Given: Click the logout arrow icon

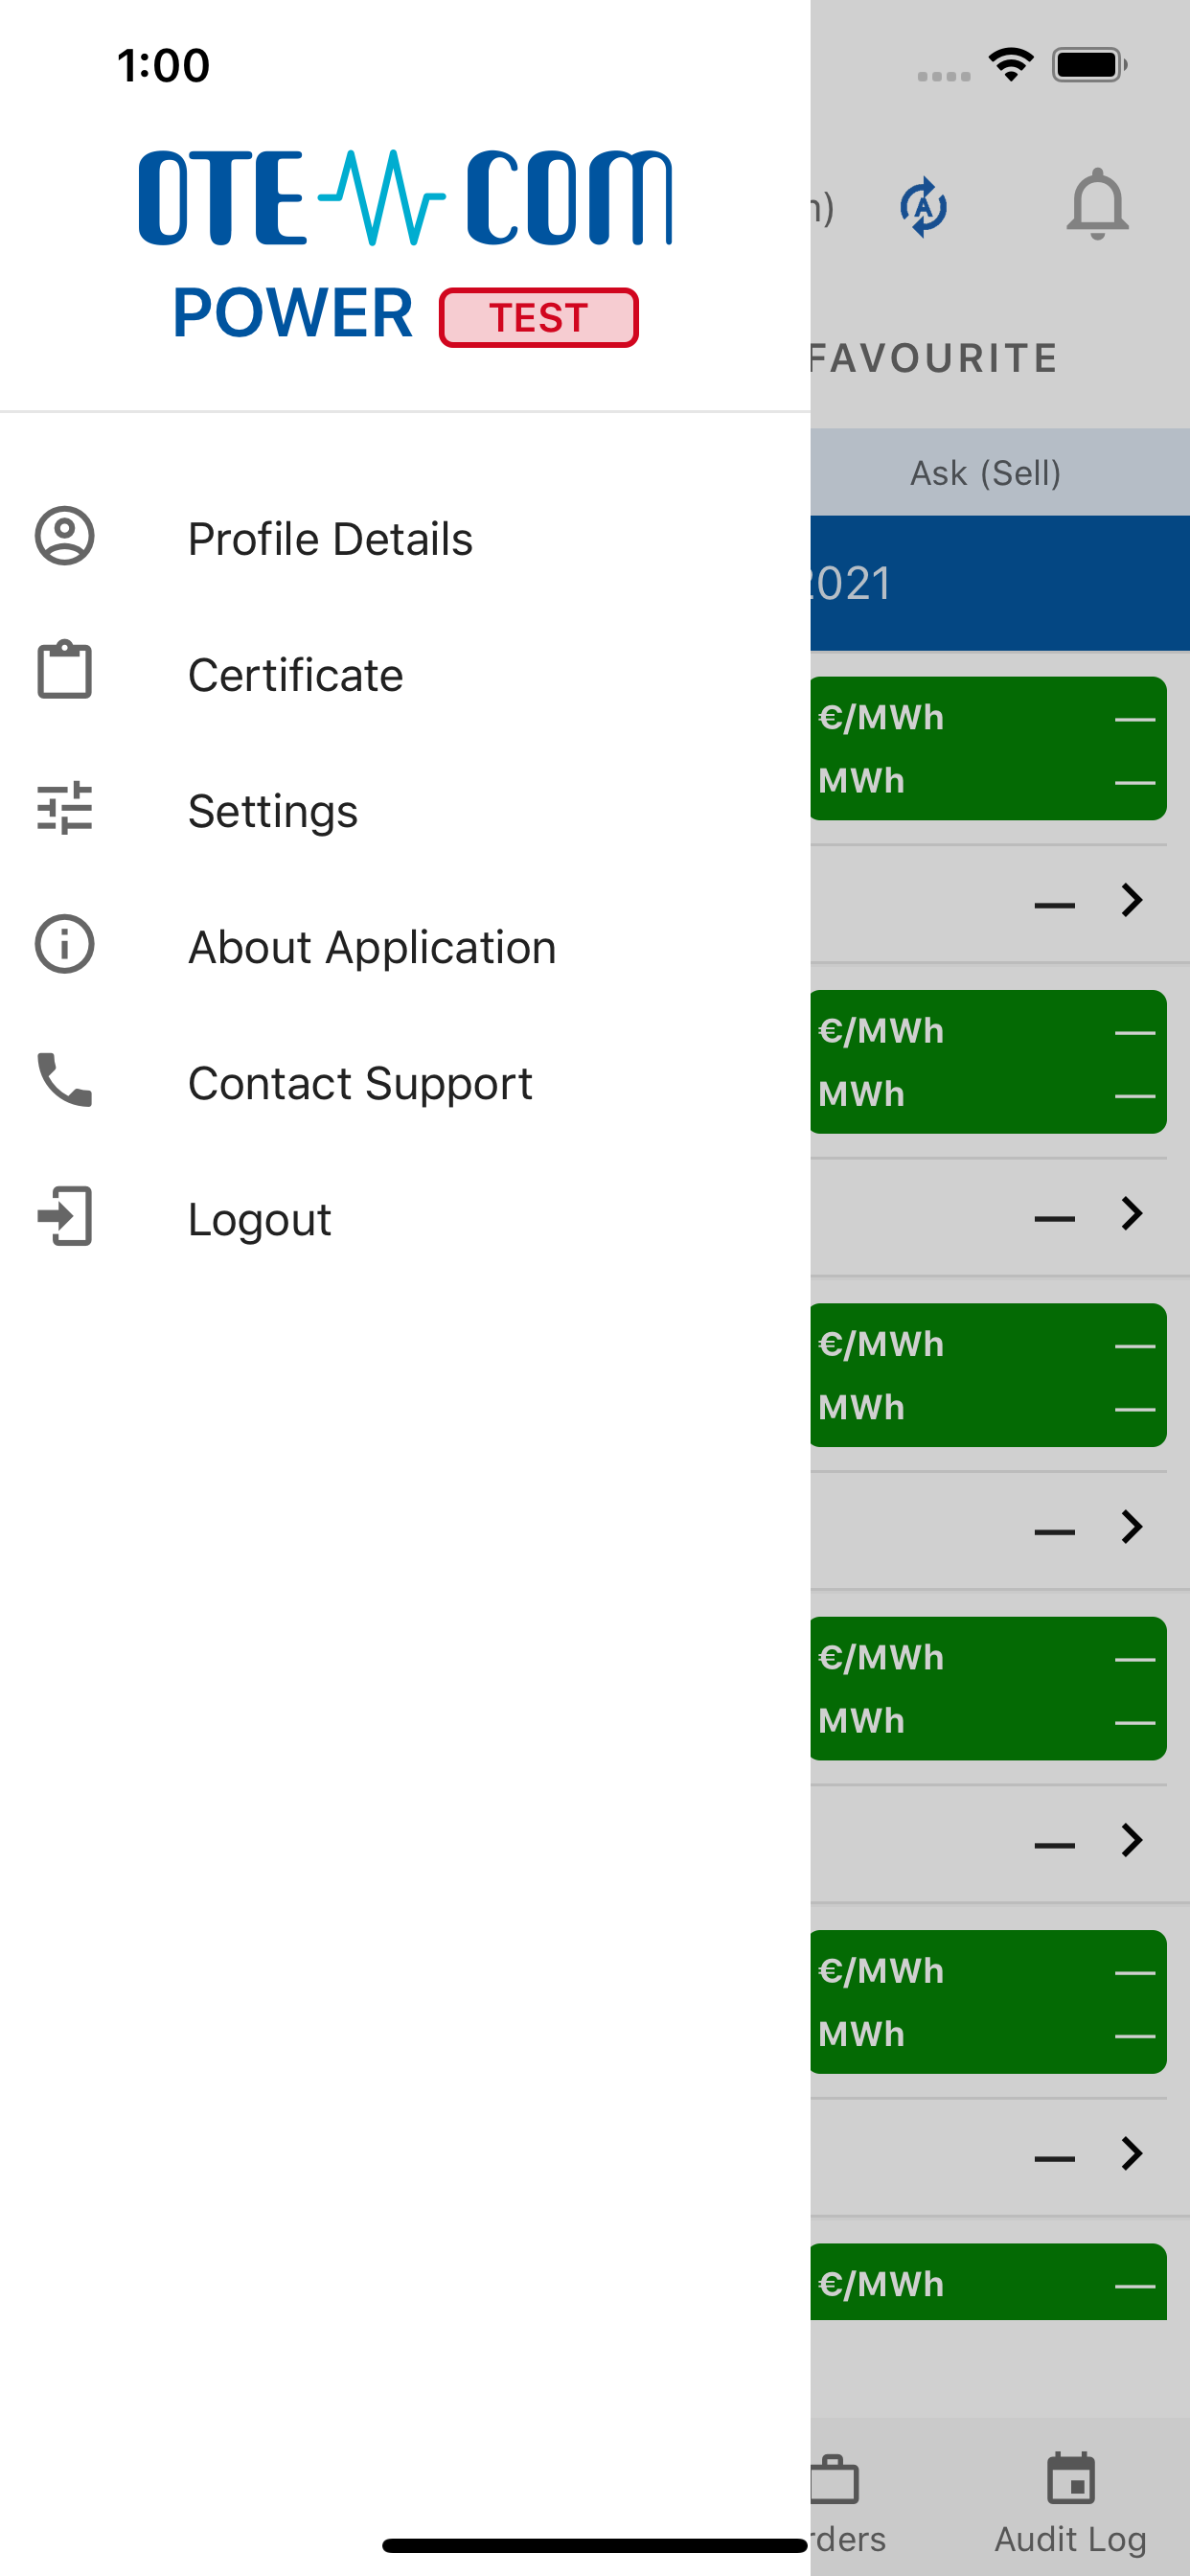Looking at the screenshot, I should 65,1216.
